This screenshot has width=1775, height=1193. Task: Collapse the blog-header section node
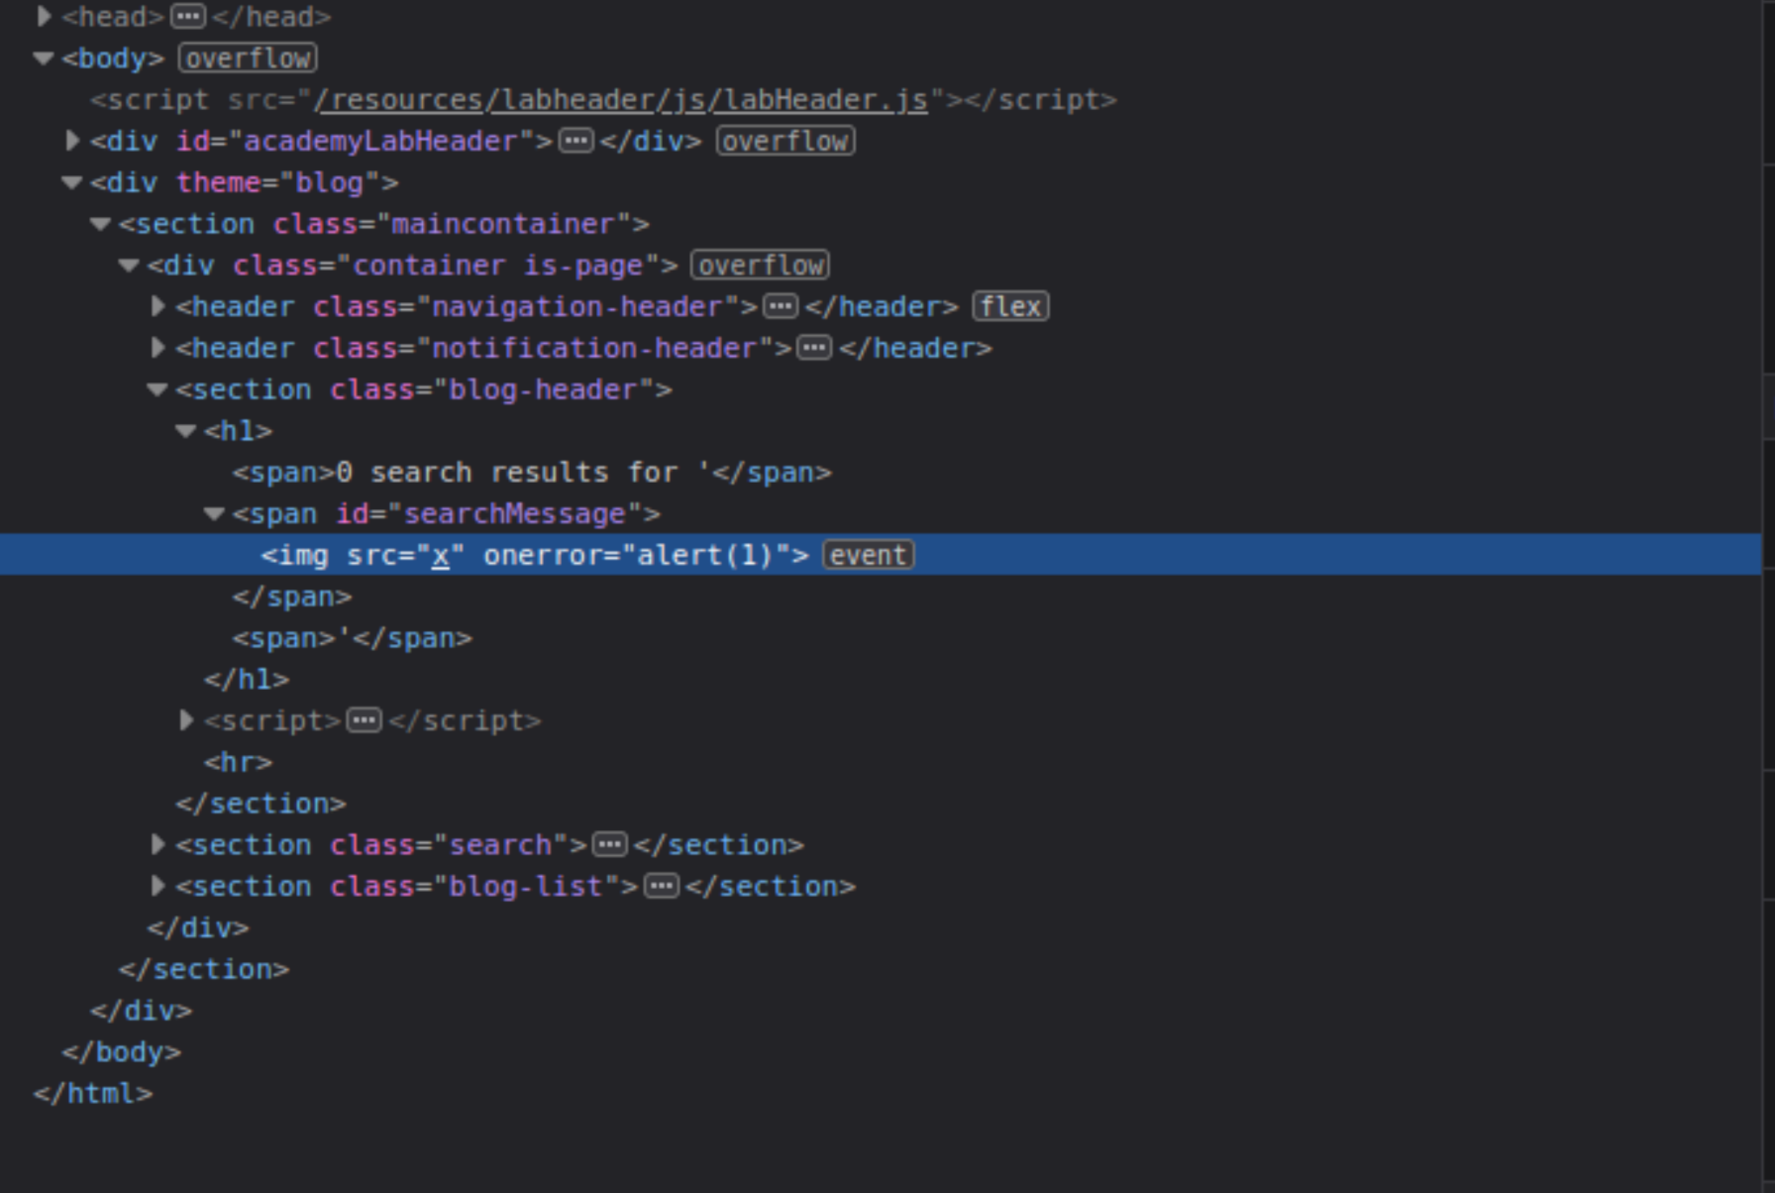pyautogui.click(x=157, y=389)
